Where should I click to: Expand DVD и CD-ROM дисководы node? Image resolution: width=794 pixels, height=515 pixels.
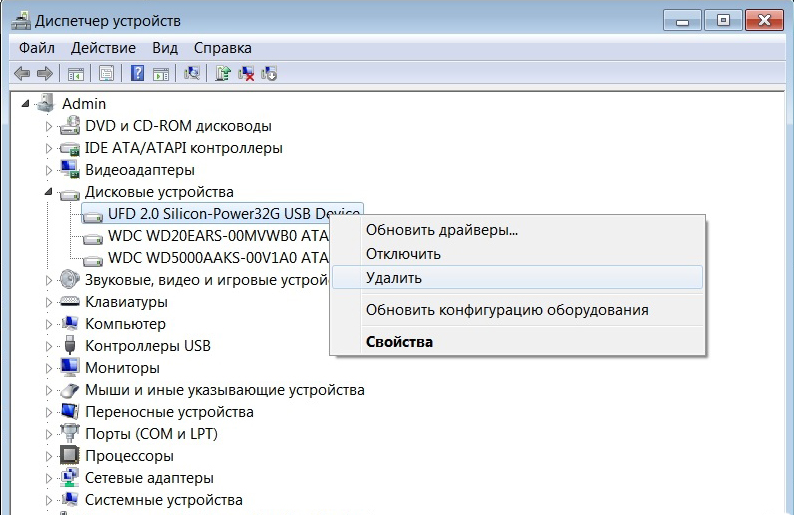[x=49, y=126]
